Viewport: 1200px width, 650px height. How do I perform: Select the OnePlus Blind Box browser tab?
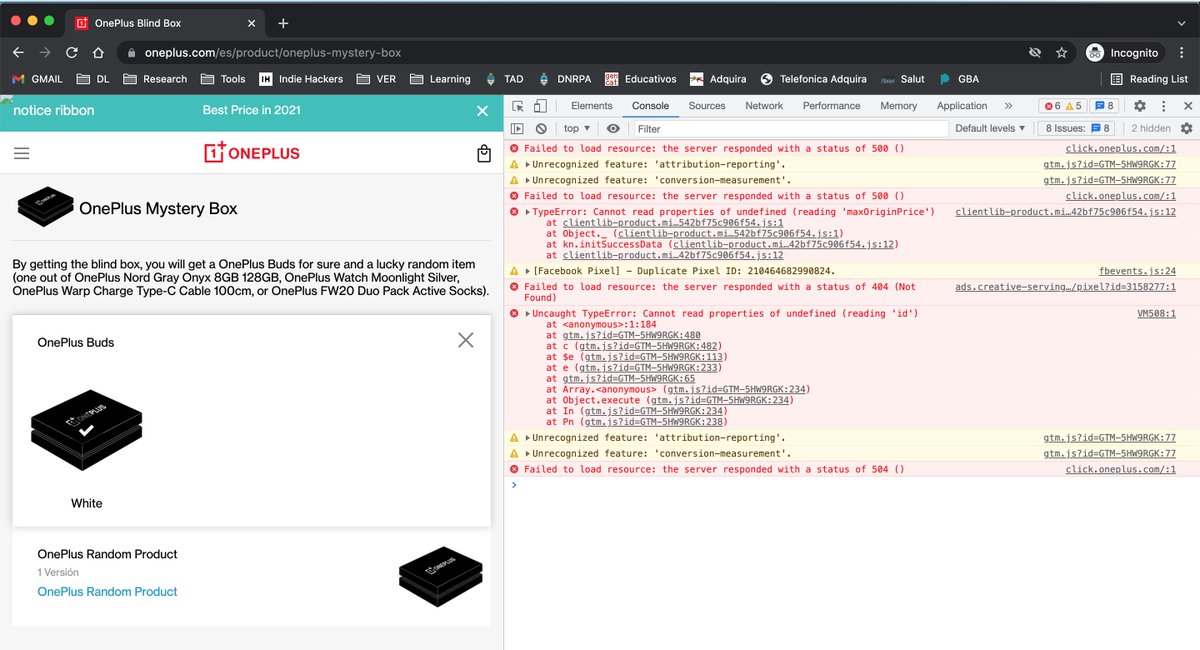[x=165, y=23]
